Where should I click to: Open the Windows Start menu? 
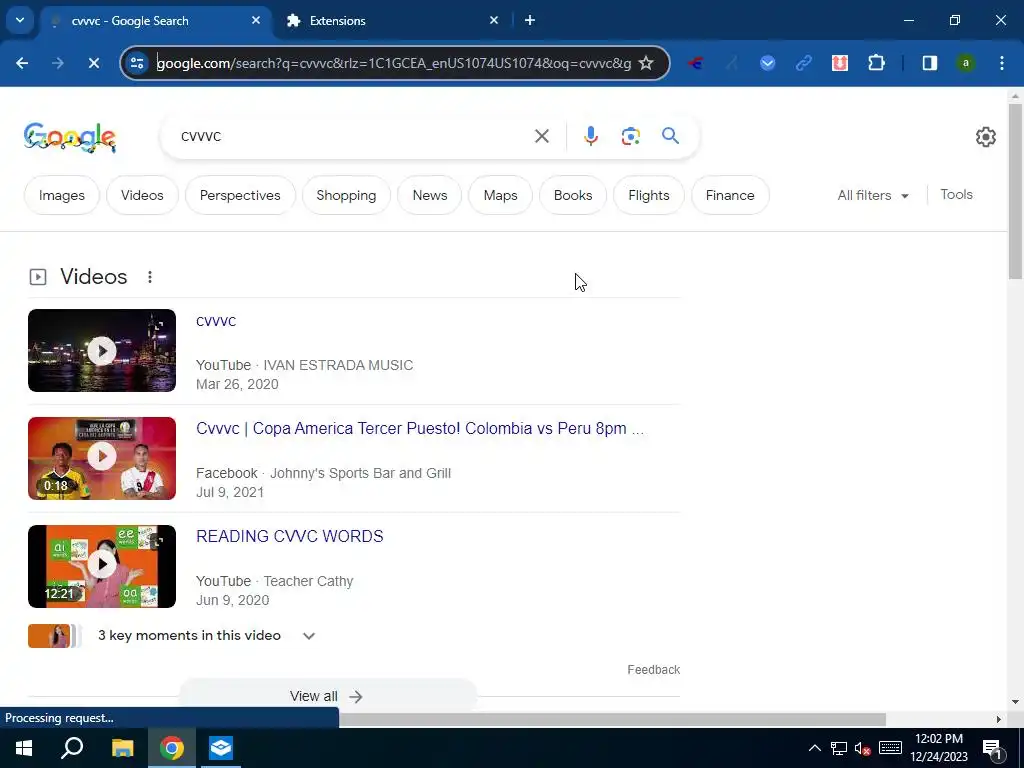pyautogui.click(x=24, y=748)
